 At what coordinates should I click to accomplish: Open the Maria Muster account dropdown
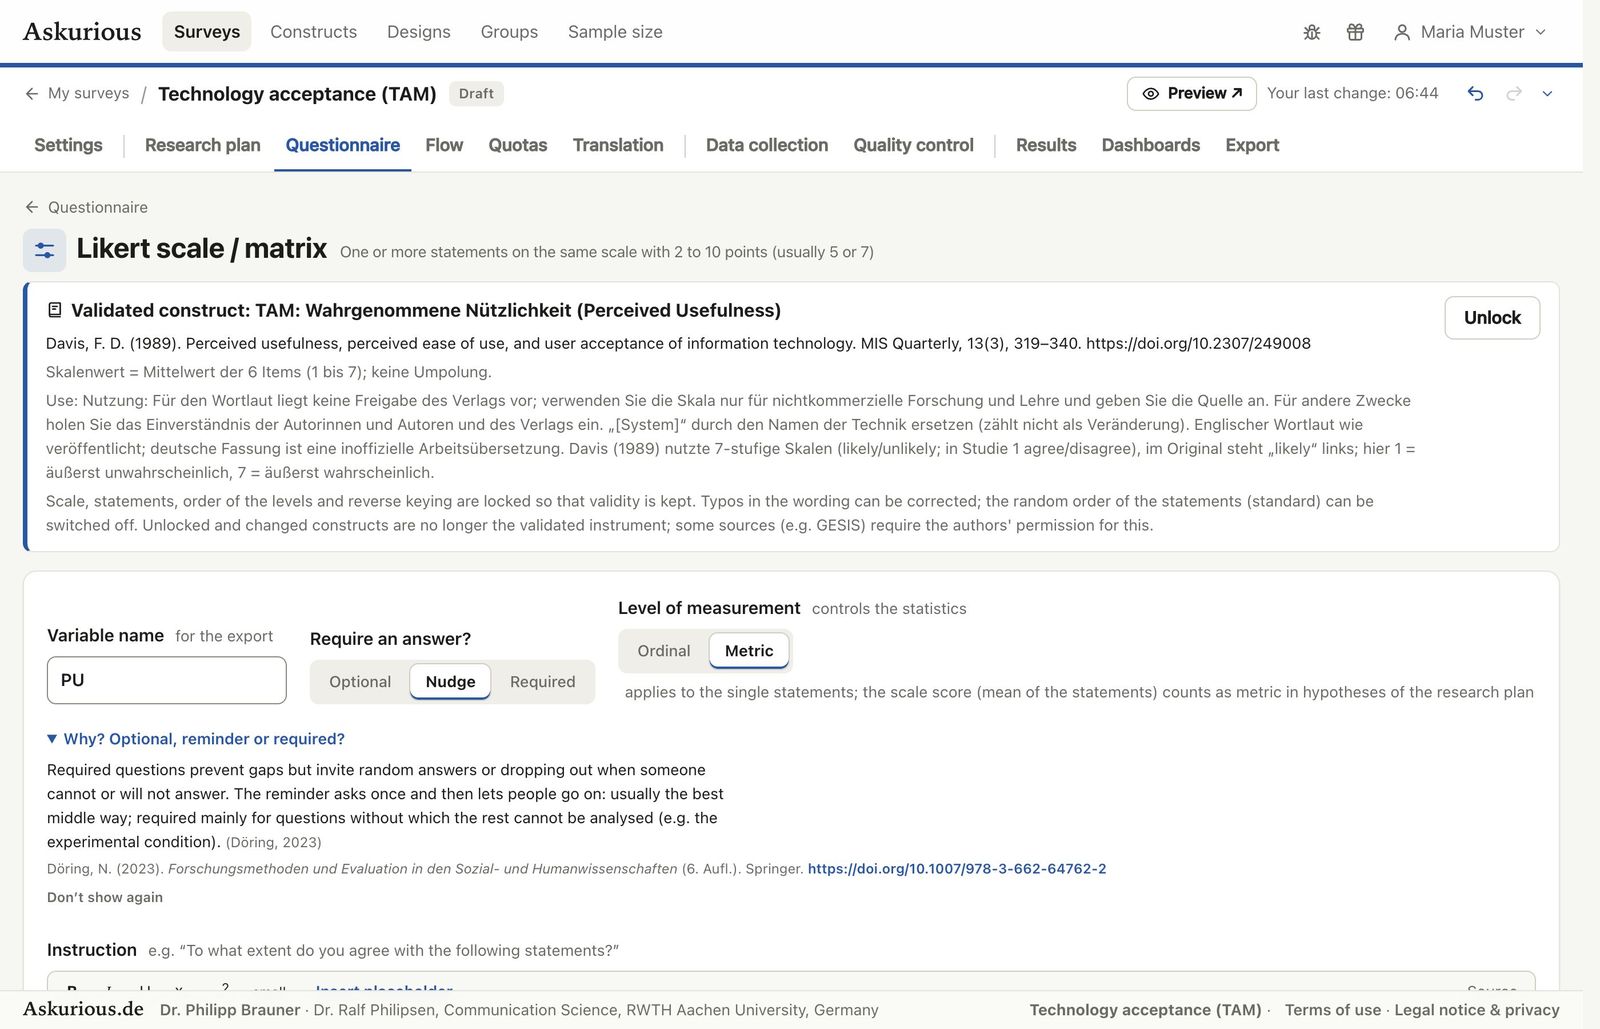point(1471,32)
